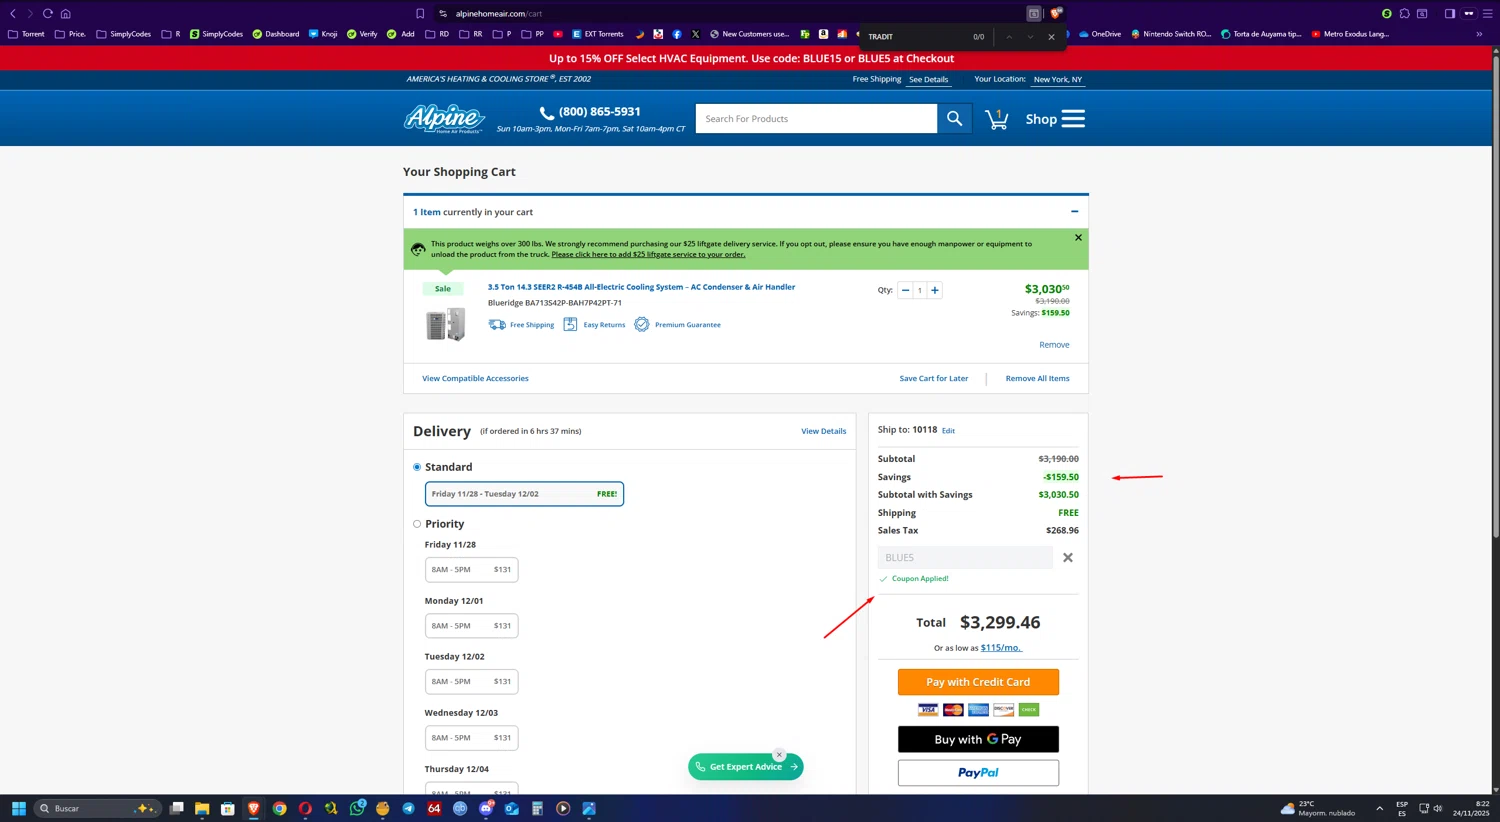Click Remove All Items
The height and width of the screenshot is (822, 1500).
[1037, 379]
